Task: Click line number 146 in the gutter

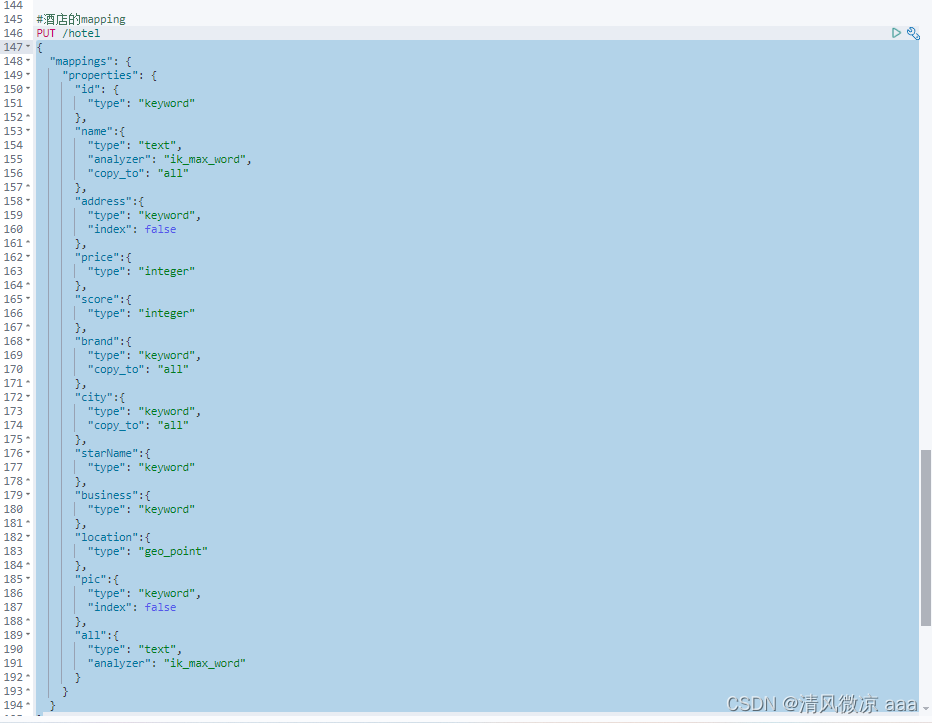Action: [13, 33]
